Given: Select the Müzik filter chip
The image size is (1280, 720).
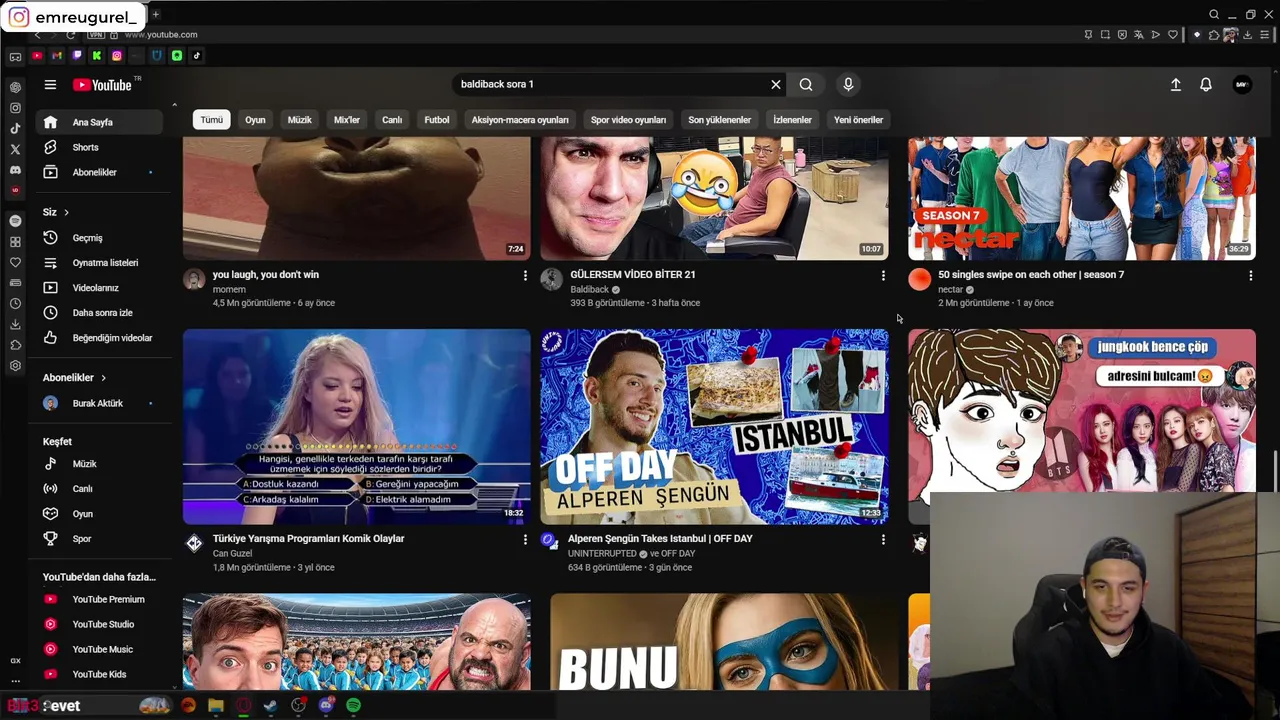Looking at the screenshot, I should coord(300,120).
